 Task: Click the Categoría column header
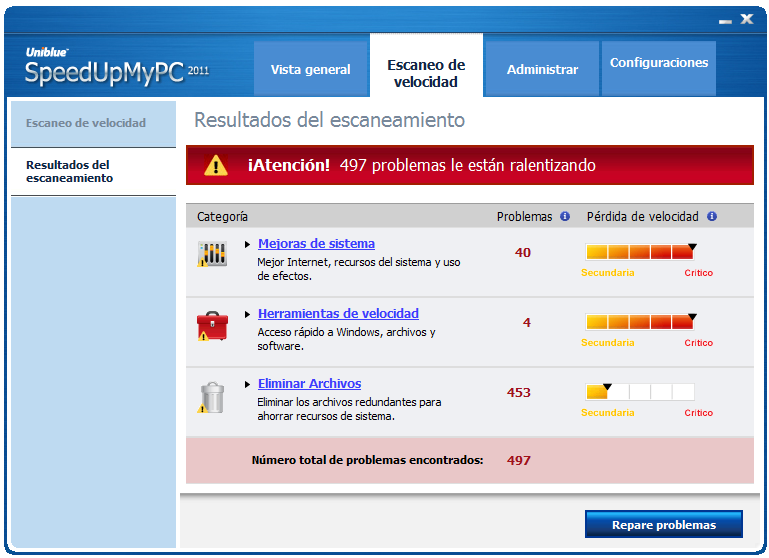(222, 217)
